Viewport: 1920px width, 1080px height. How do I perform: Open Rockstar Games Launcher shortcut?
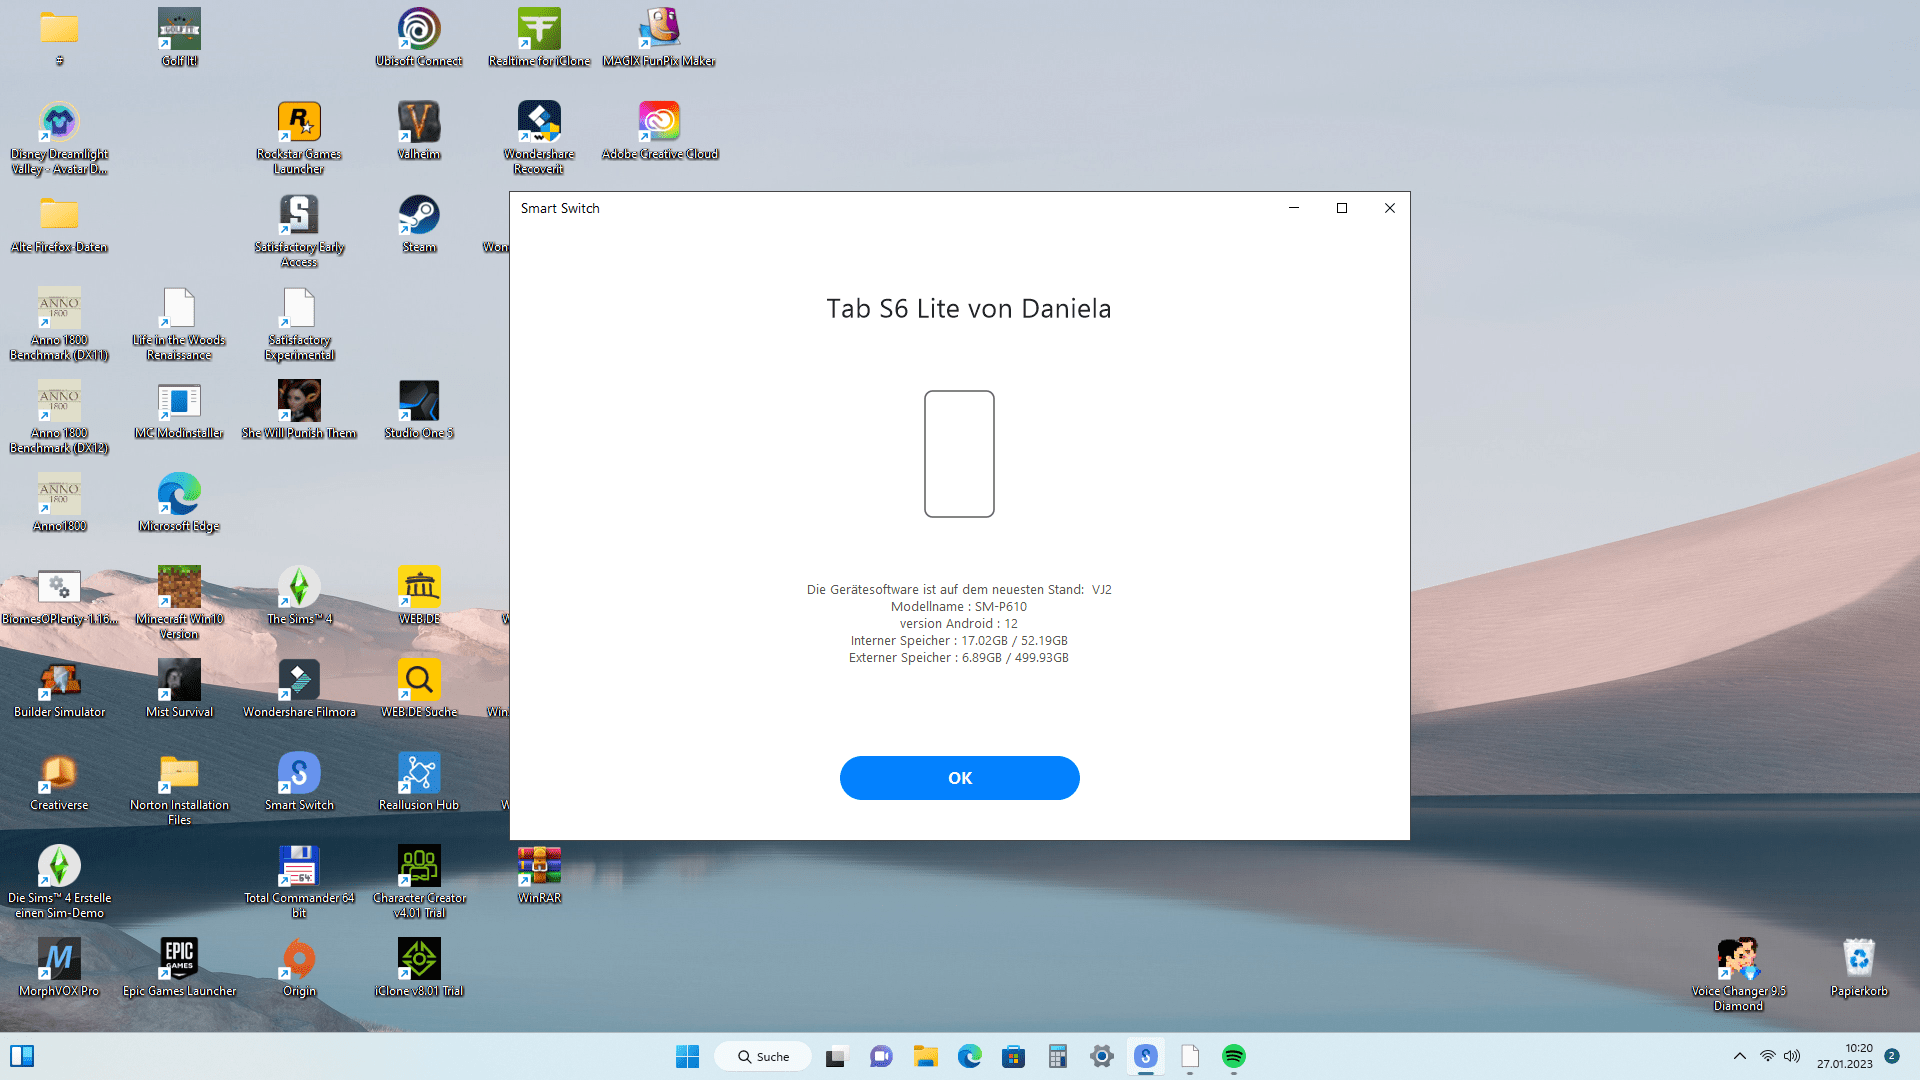point(299,138)
